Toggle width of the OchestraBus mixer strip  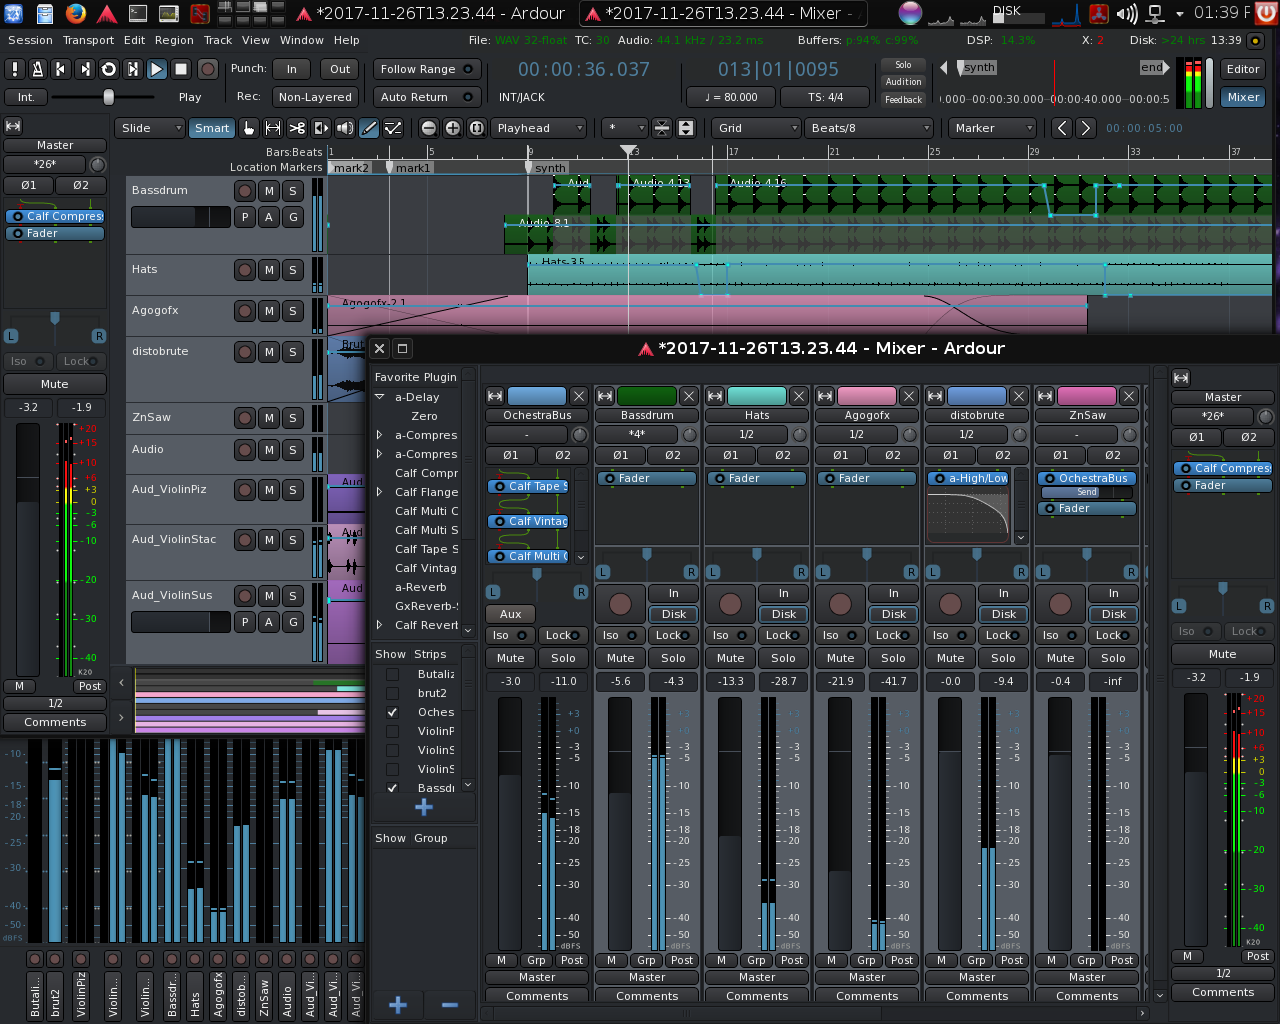495,396
